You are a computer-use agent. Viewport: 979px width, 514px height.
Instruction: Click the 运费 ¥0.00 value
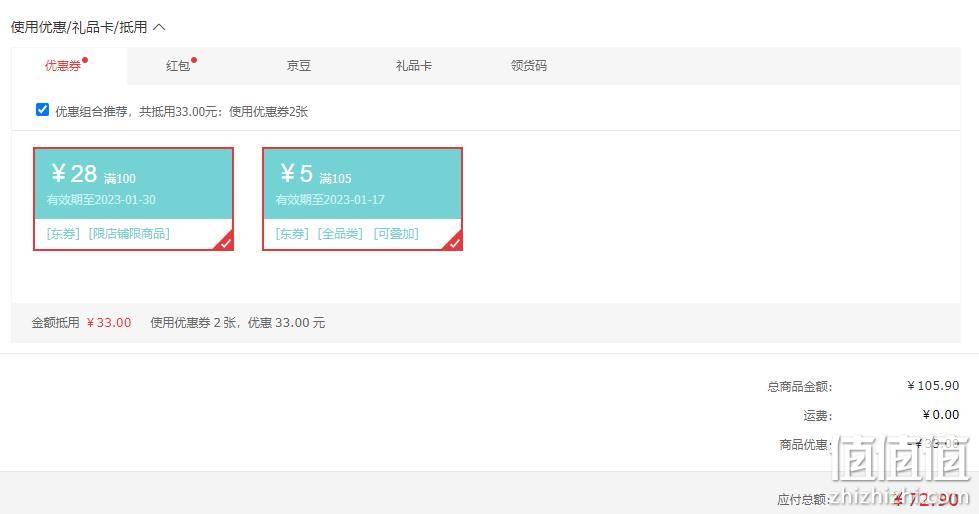(940, 415)
